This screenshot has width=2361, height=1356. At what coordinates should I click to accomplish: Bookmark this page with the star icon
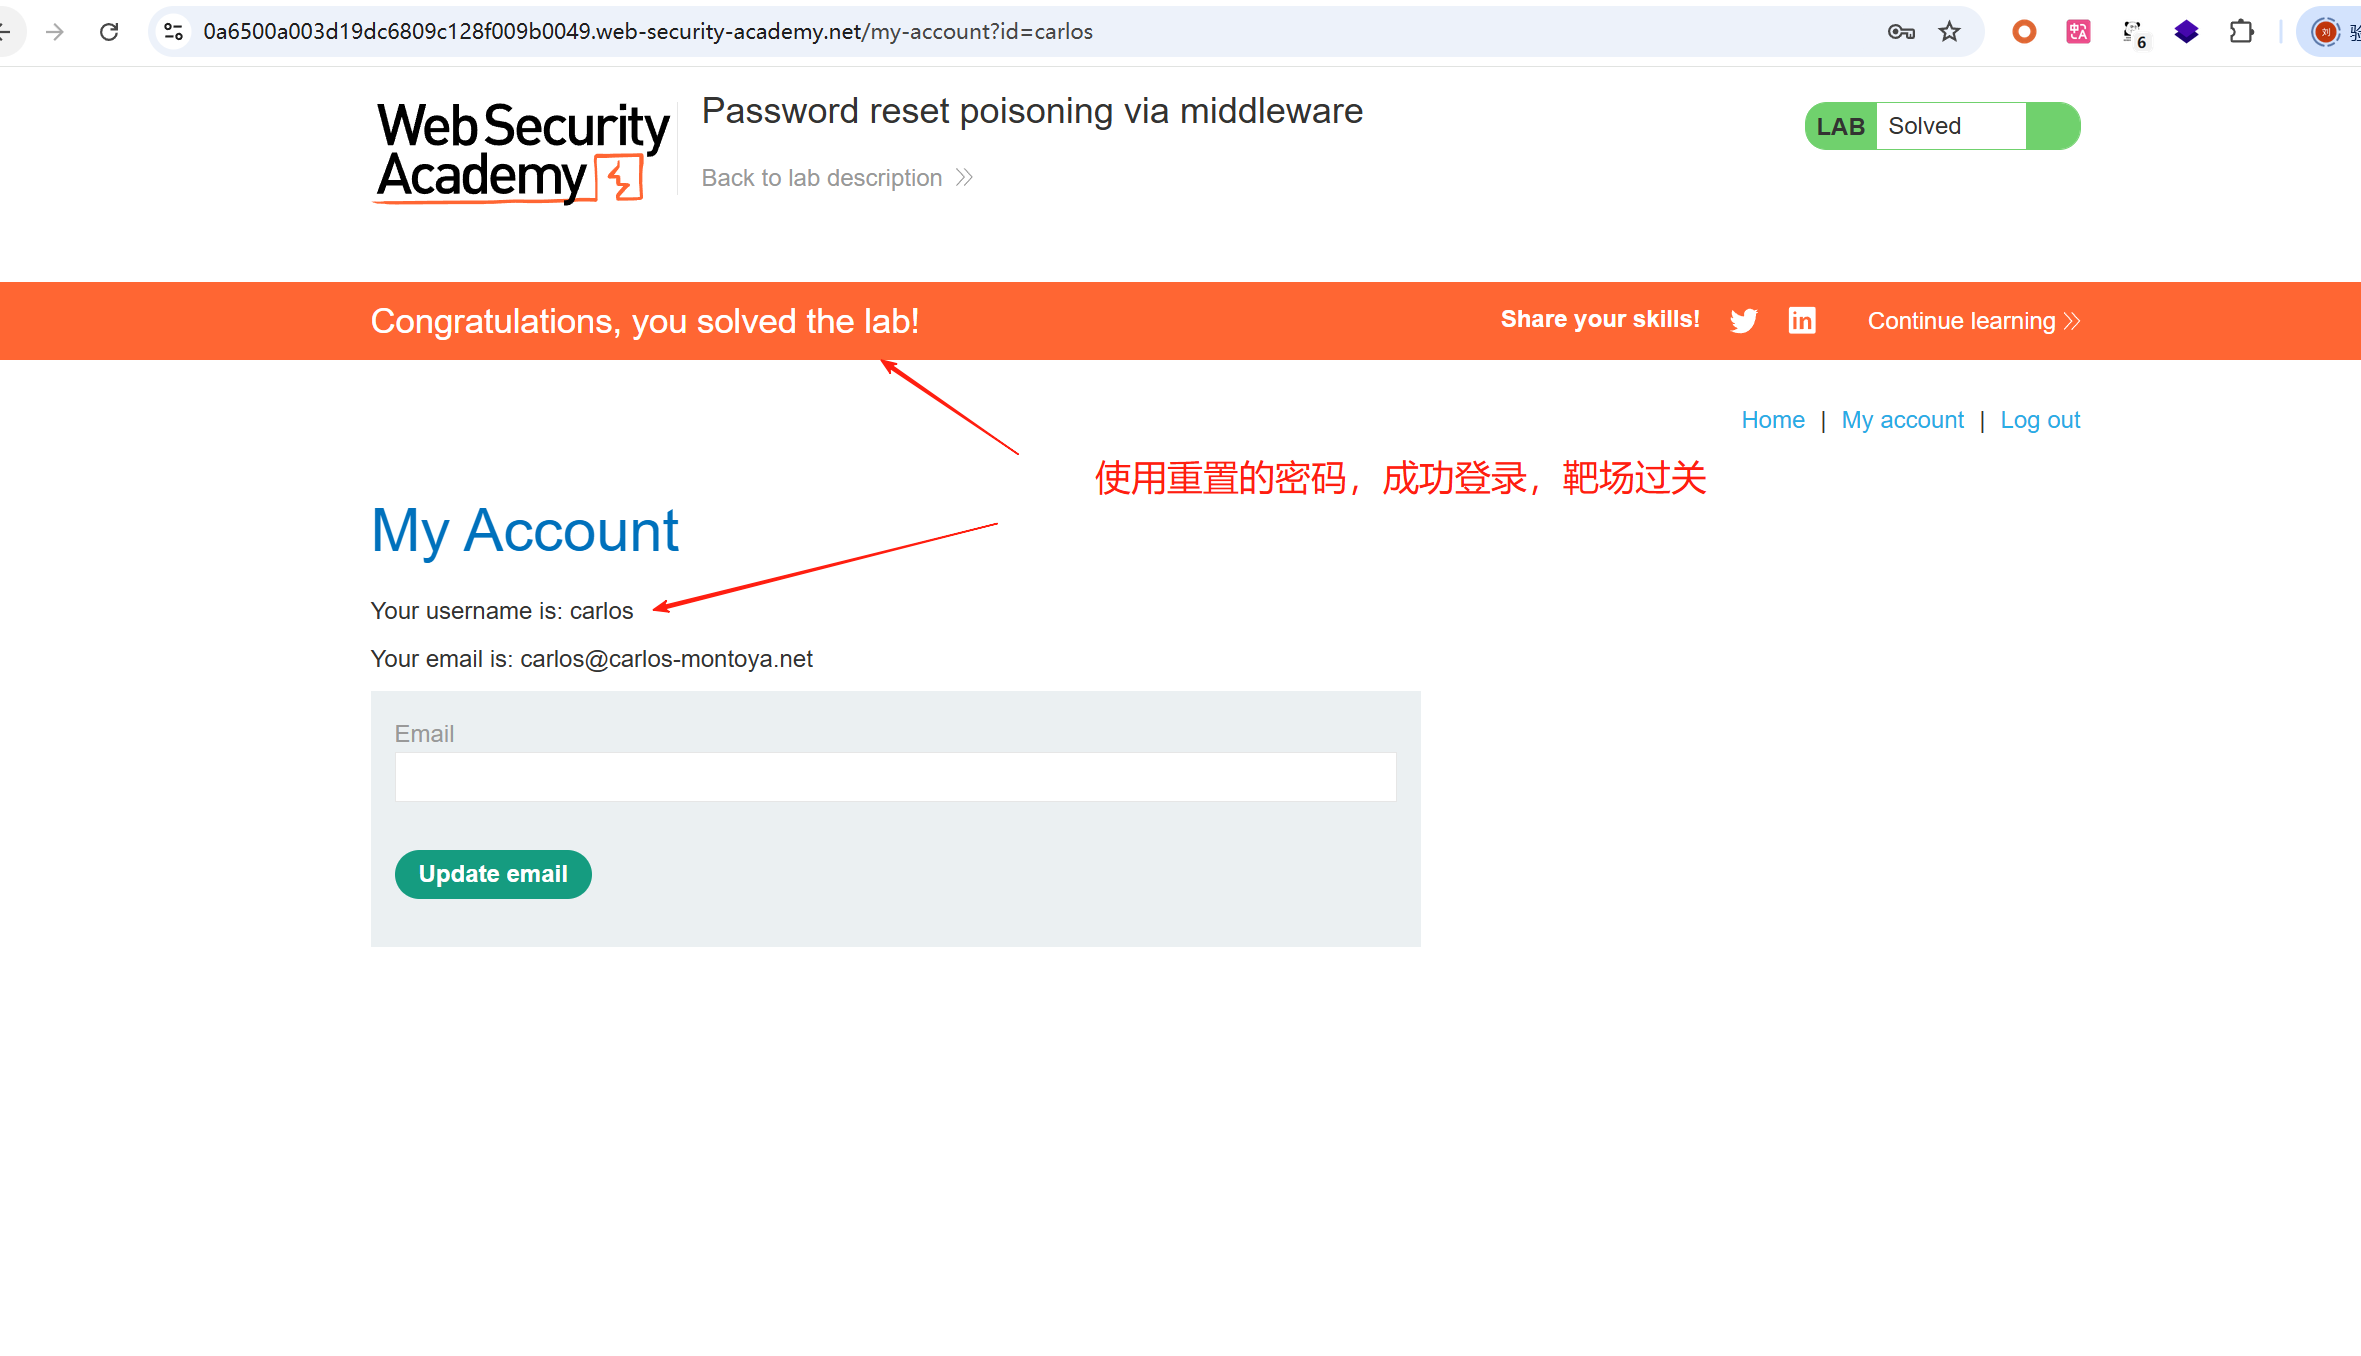pyautogui.click(x=1949, y=32)
